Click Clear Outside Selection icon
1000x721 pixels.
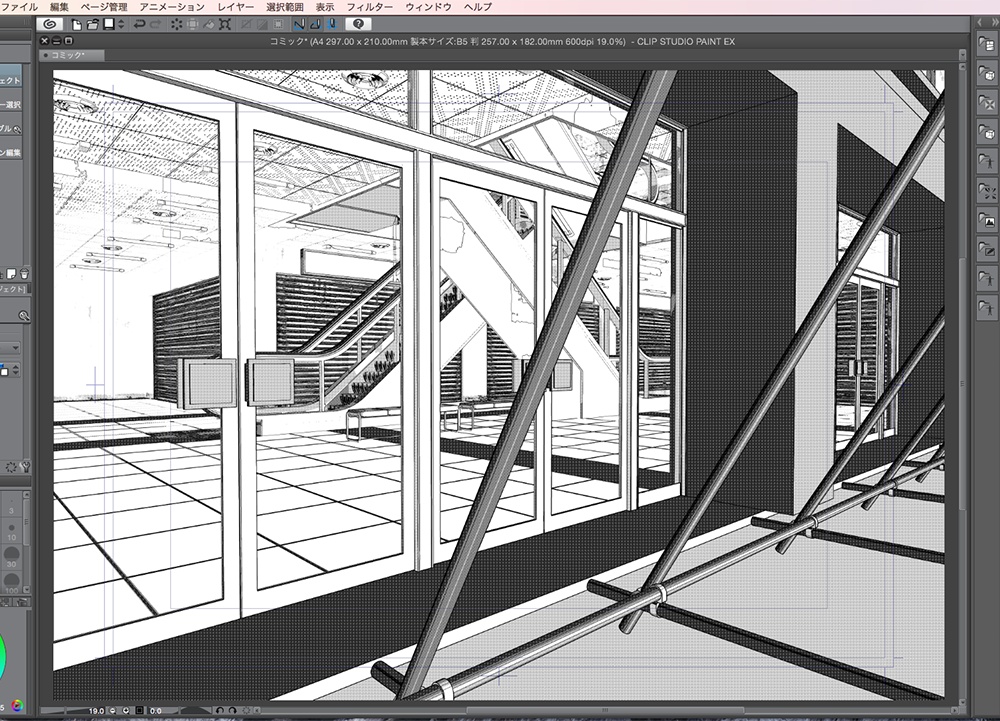192,24
